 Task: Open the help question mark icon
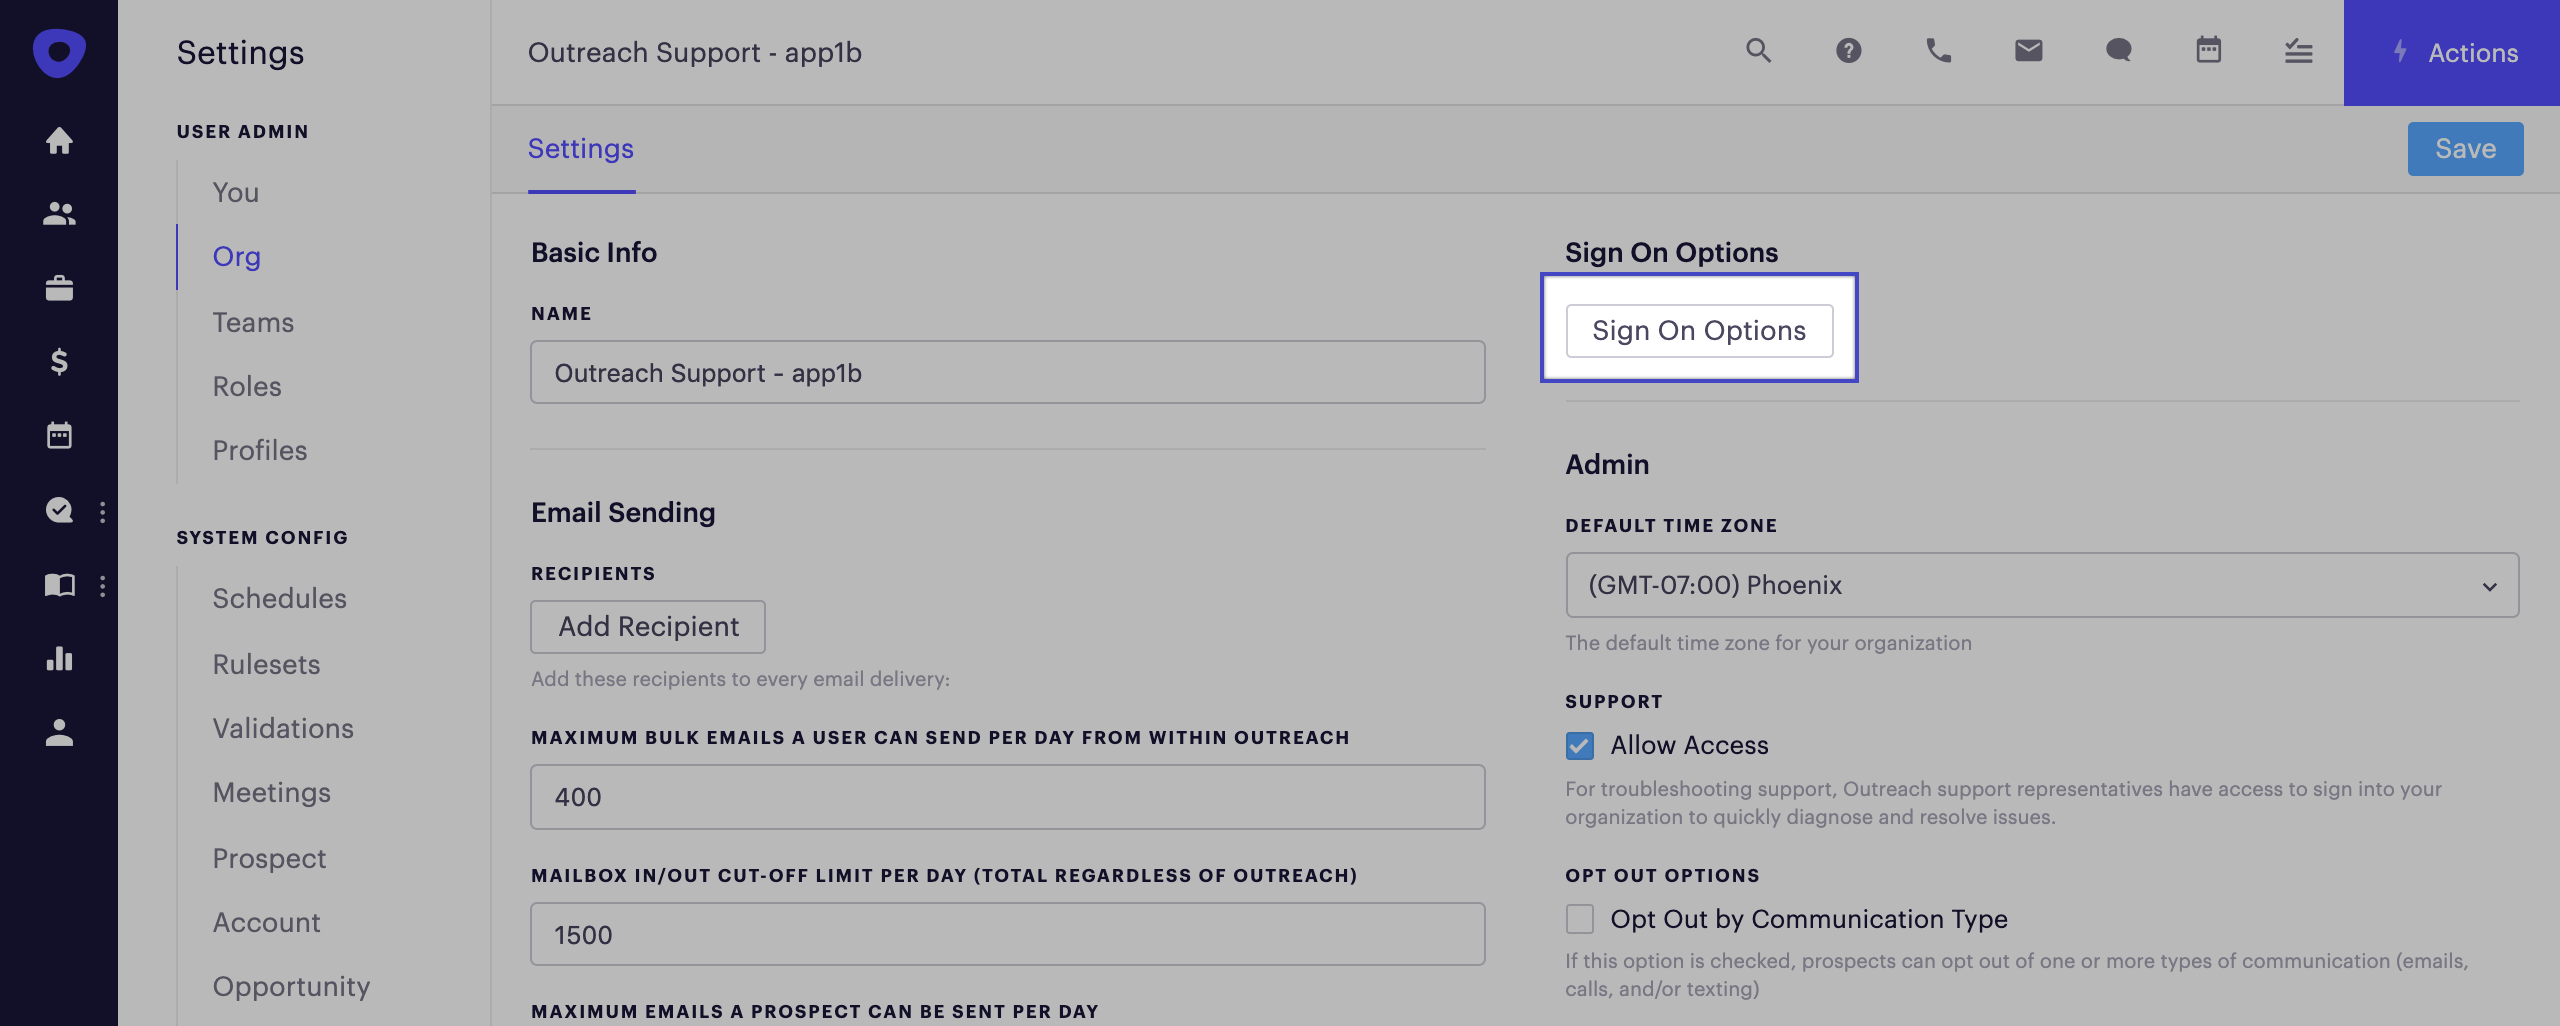1848,50
